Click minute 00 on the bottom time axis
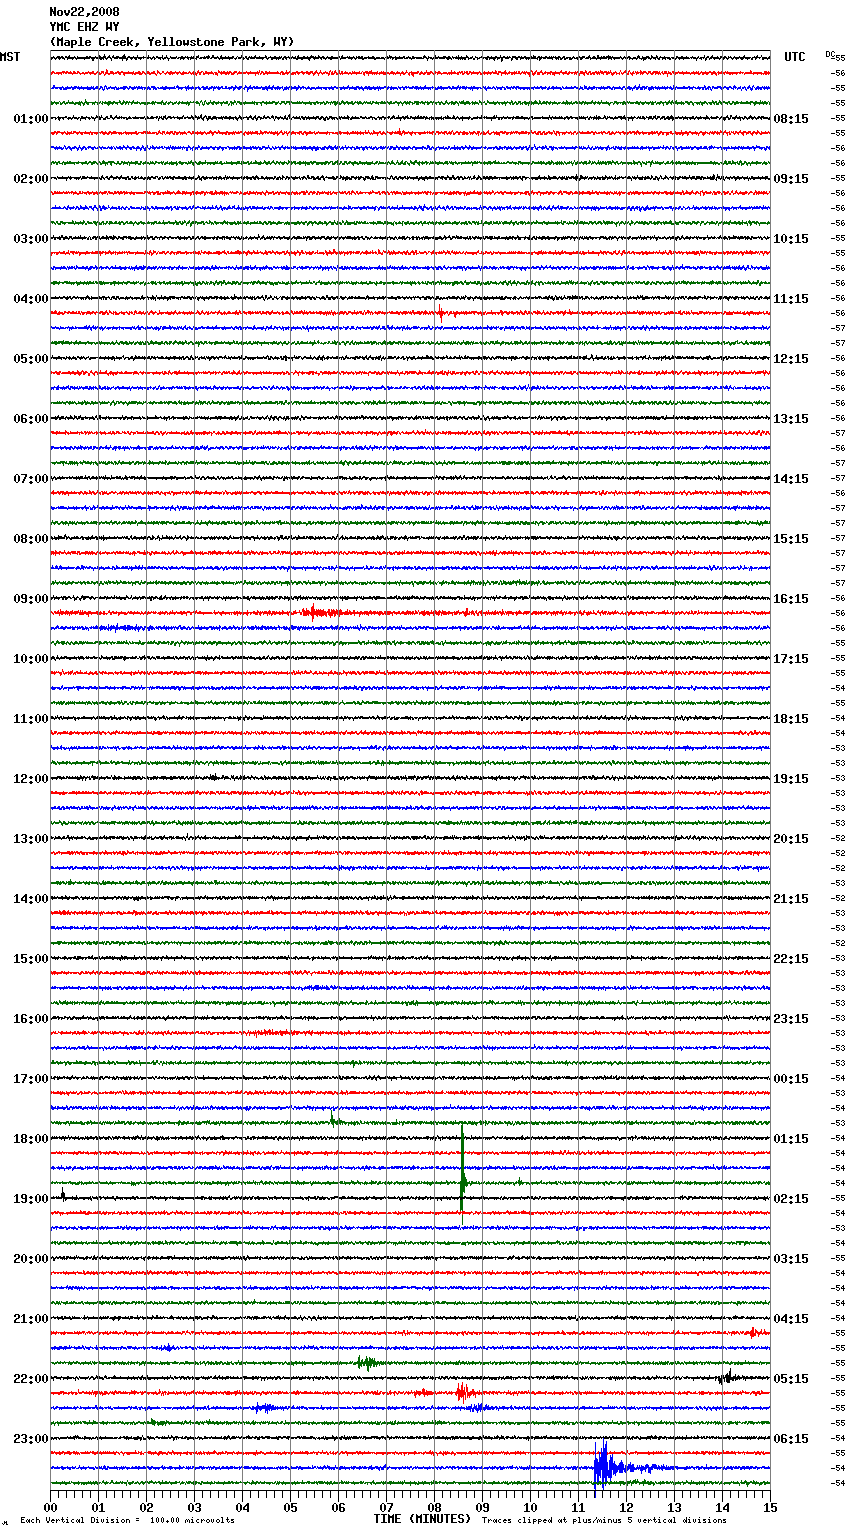This screenshot has height=1534, width=850. point(50,1507)
